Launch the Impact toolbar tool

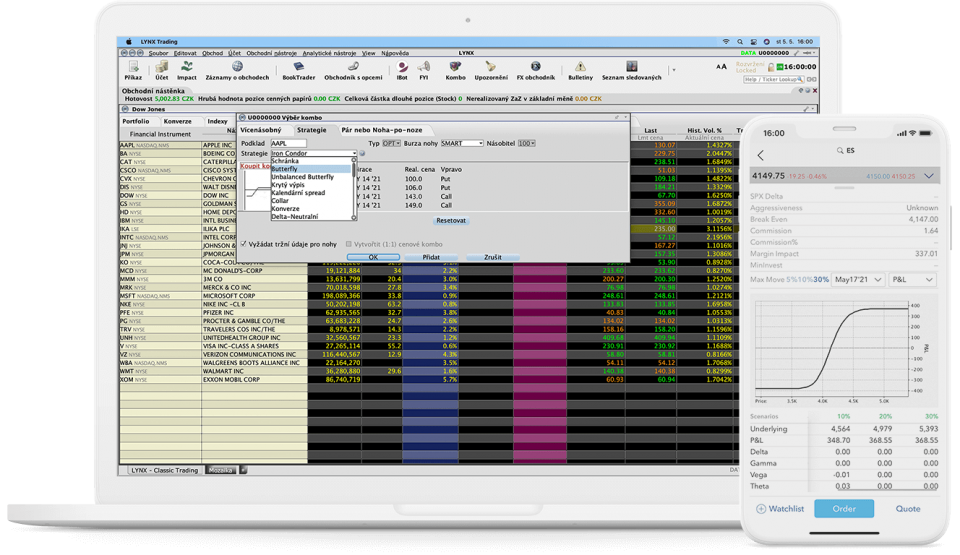tap(187, 70)
